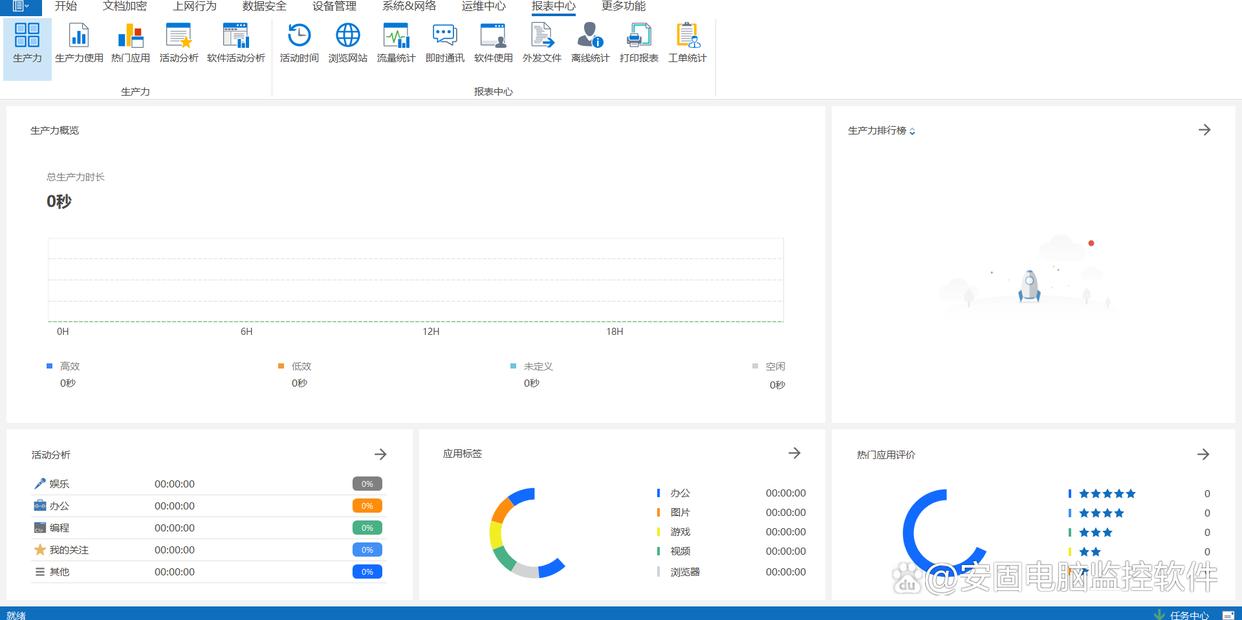
Task: Expand 活动分析 panel details arrow
Action: click(380, 454)
